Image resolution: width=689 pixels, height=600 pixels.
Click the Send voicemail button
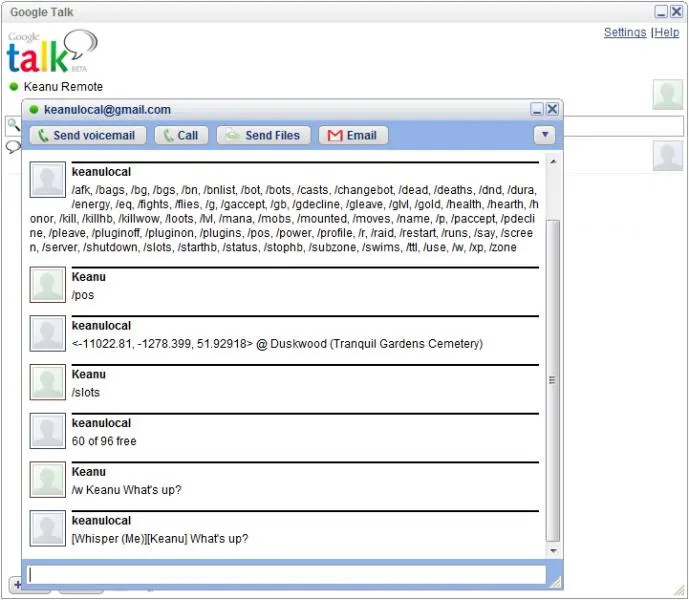pyautogui.click(x=87, y=135)
